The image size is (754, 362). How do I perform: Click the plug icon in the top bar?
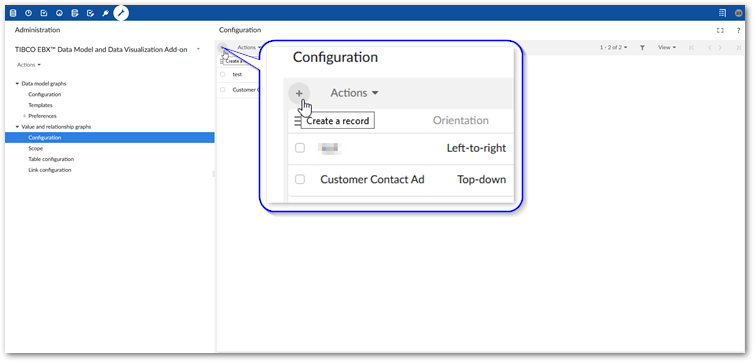(105, 13)
